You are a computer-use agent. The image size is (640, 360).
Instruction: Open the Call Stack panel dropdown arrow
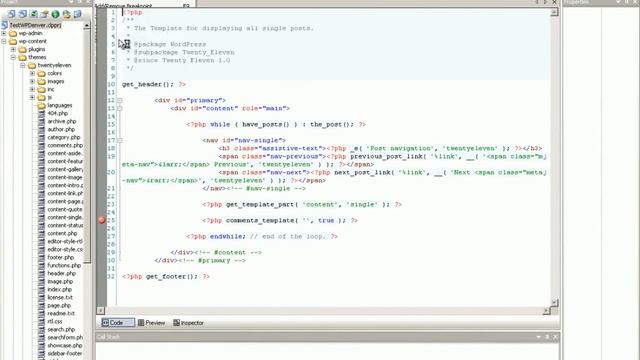(x=539, y=337)
